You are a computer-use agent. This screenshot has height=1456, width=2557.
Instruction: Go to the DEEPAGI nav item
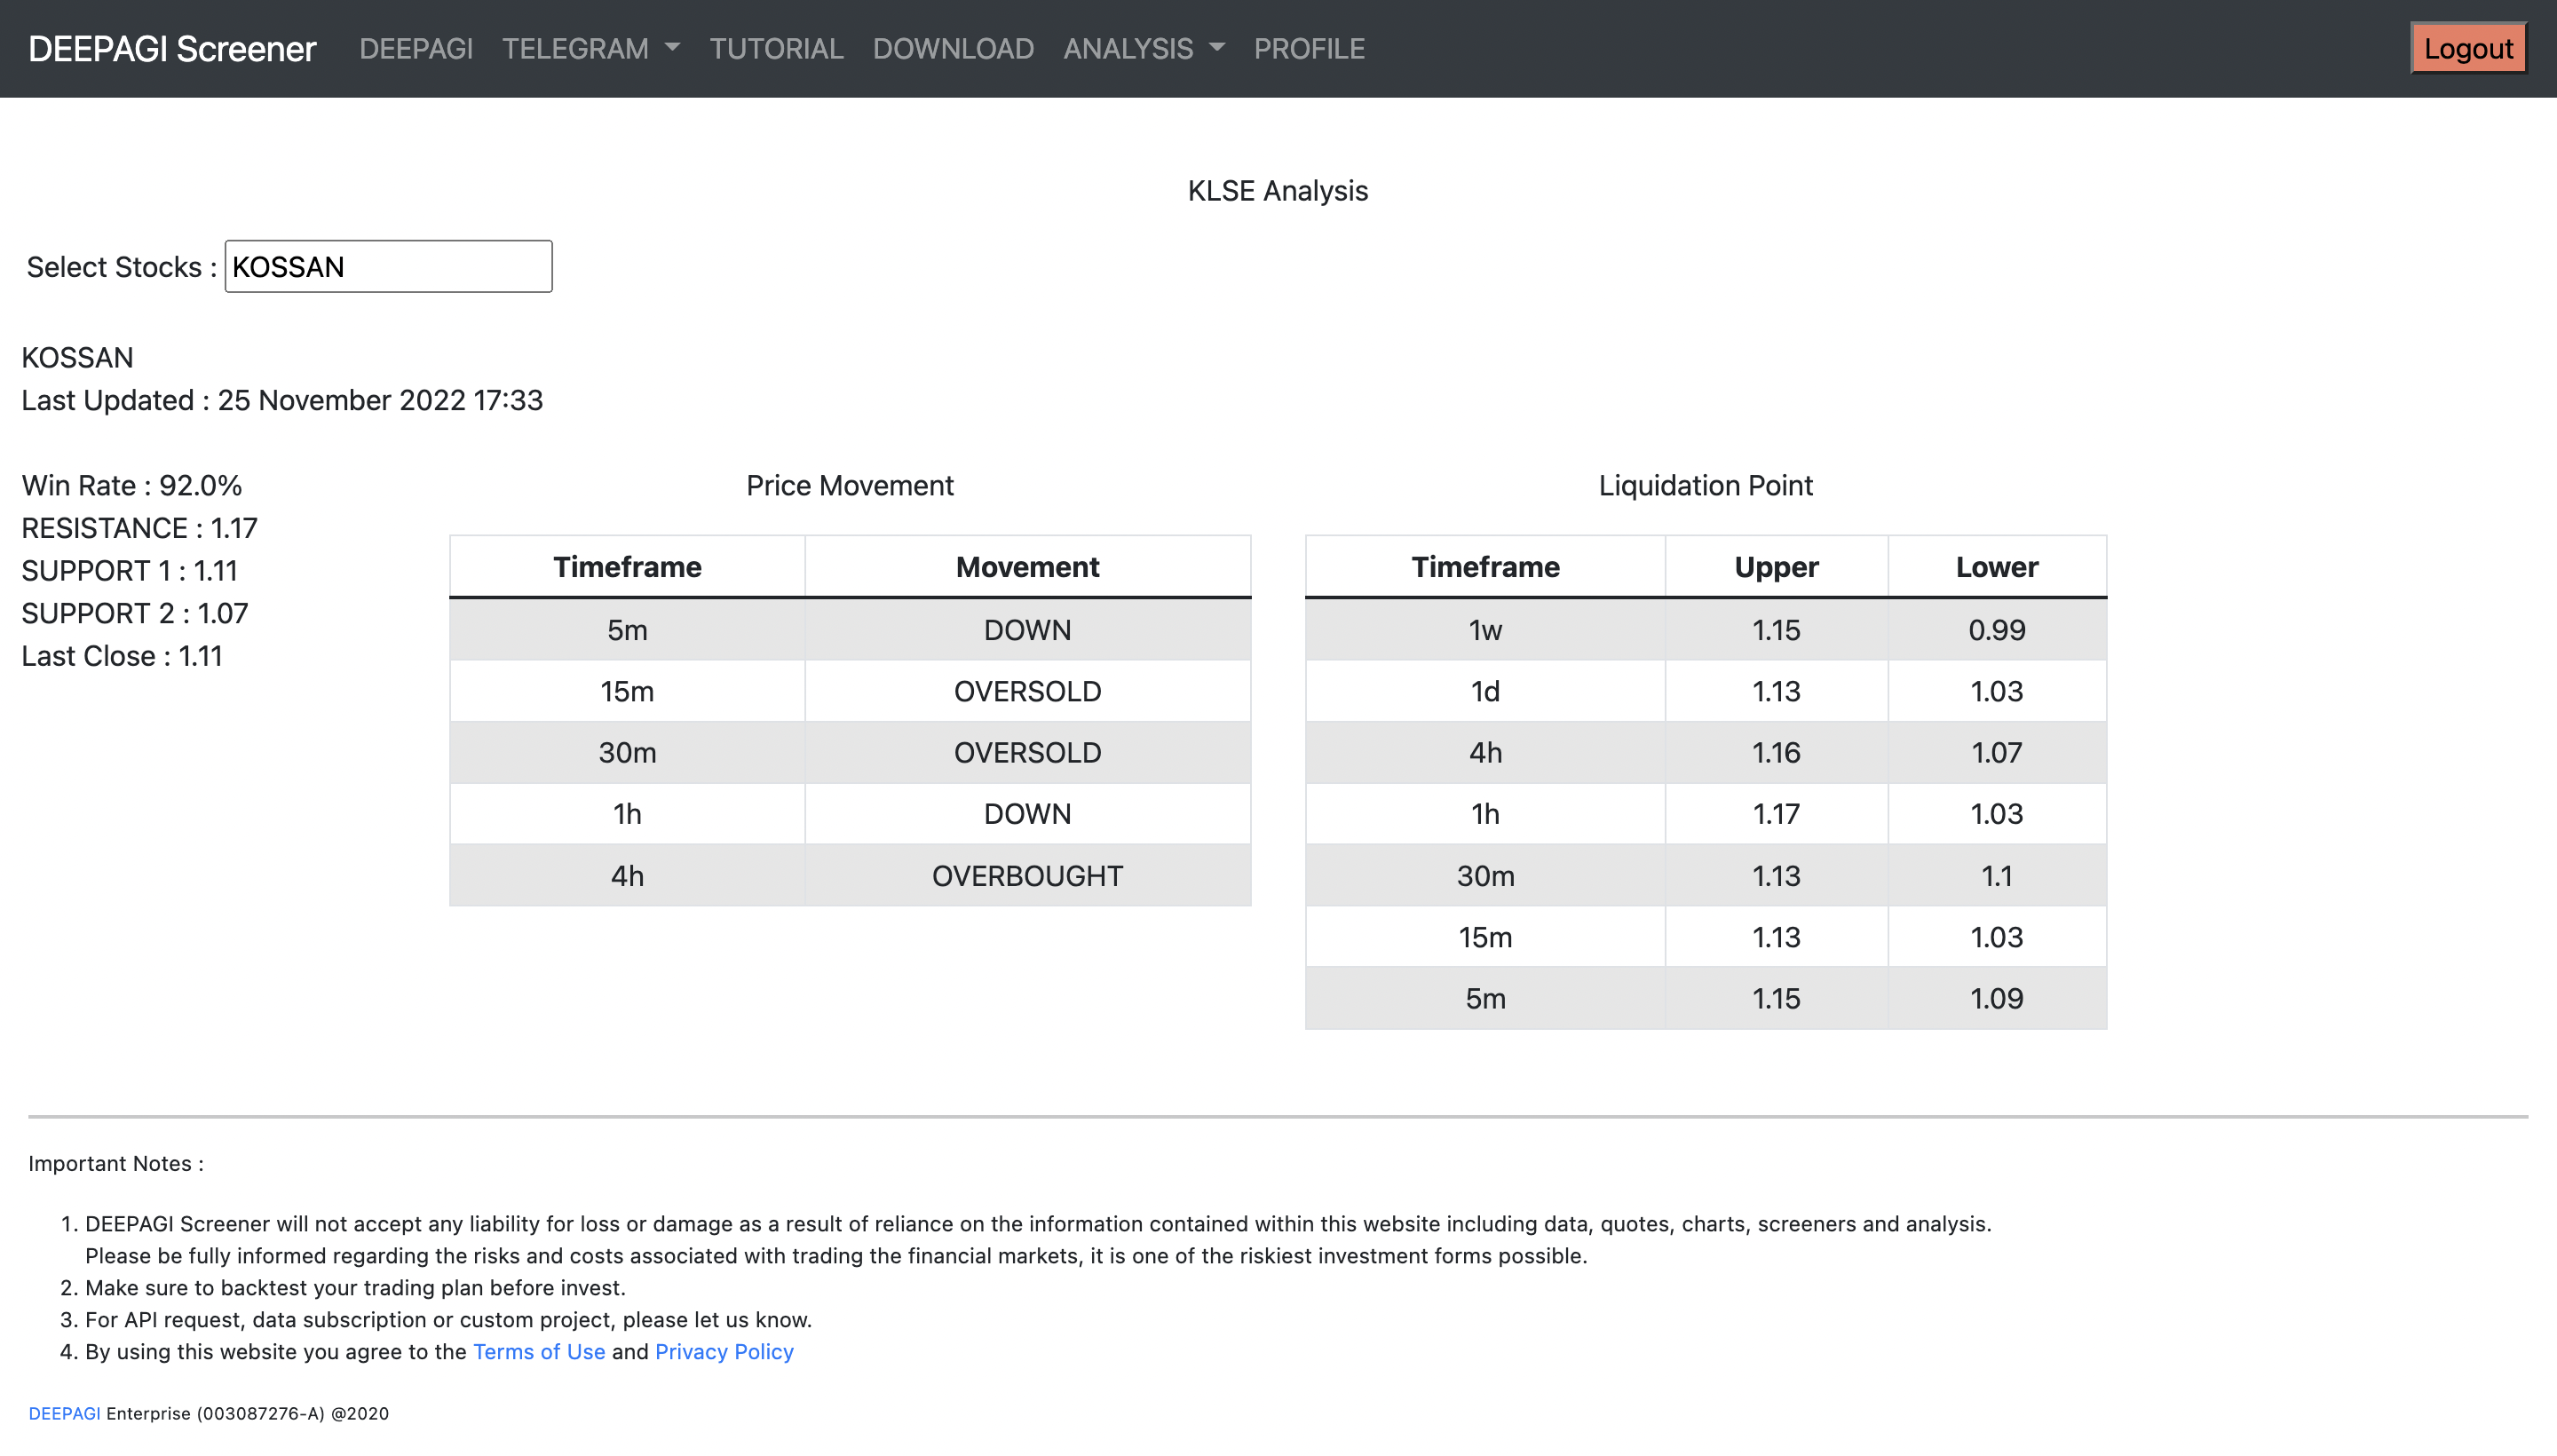point(416,48)
